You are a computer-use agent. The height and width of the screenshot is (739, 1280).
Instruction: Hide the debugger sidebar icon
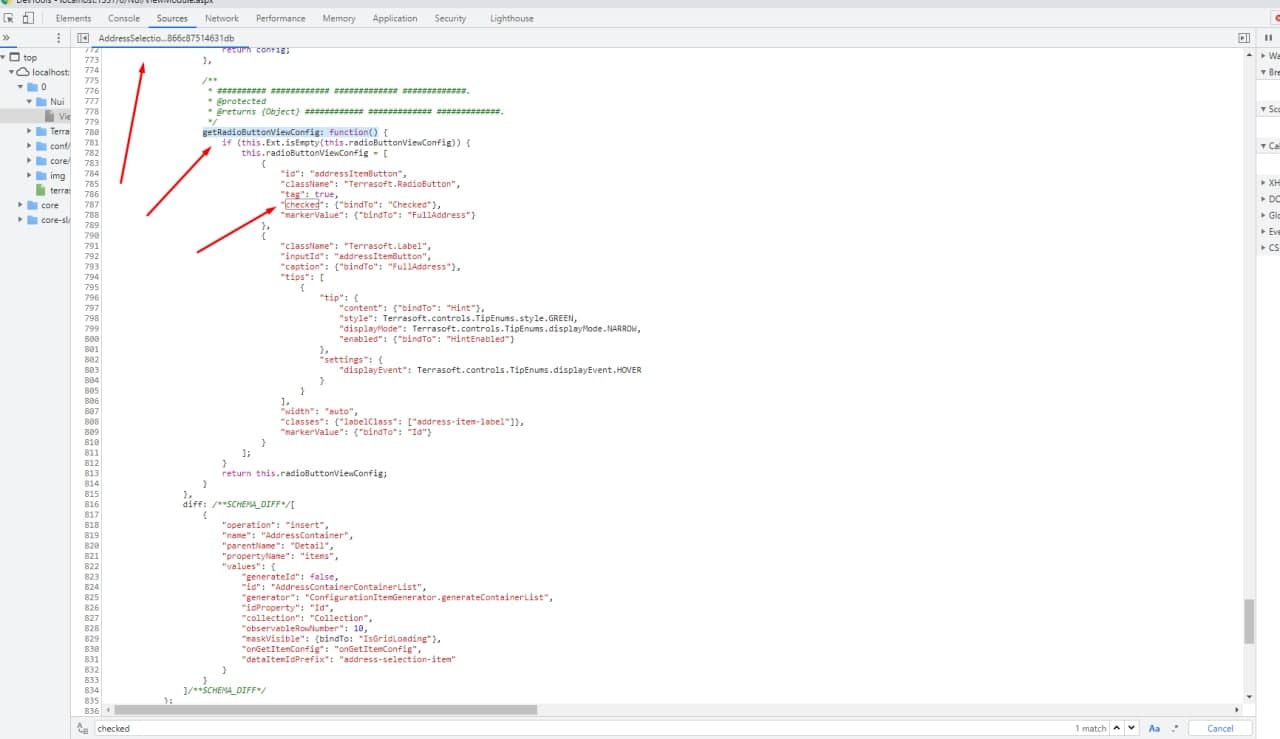(1244, 38)
